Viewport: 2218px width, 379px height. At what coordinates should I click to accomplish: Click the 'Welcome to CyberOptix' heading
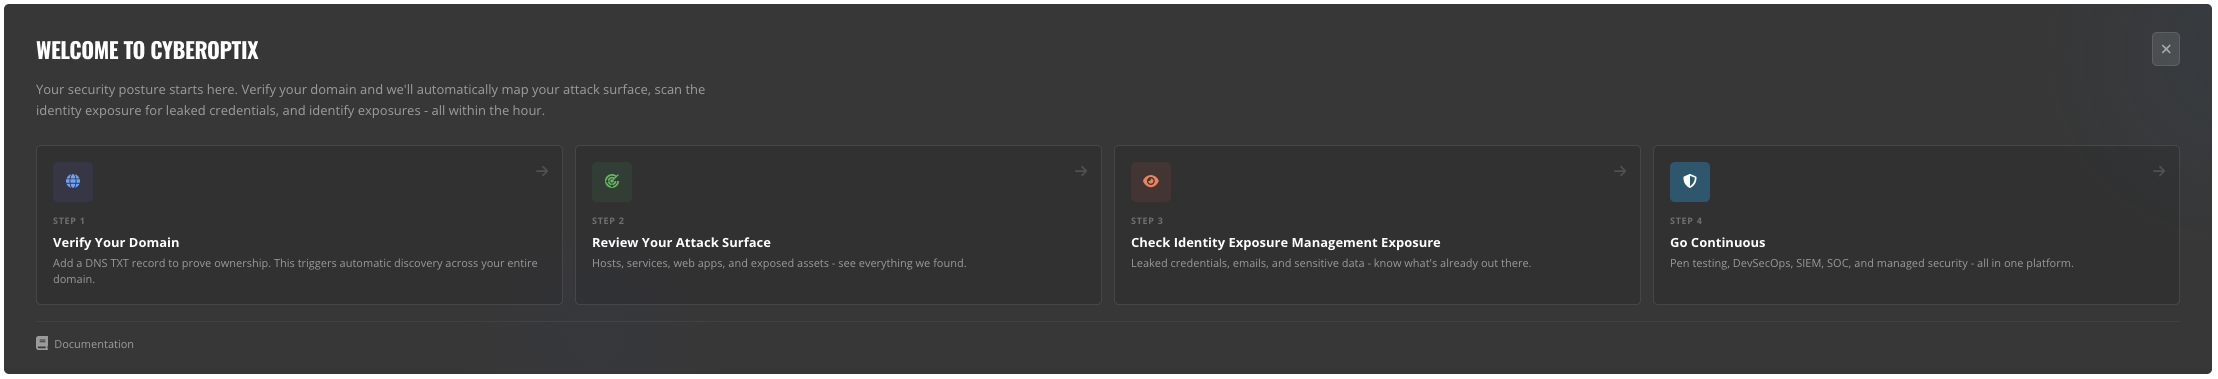(x=147, y=50)
